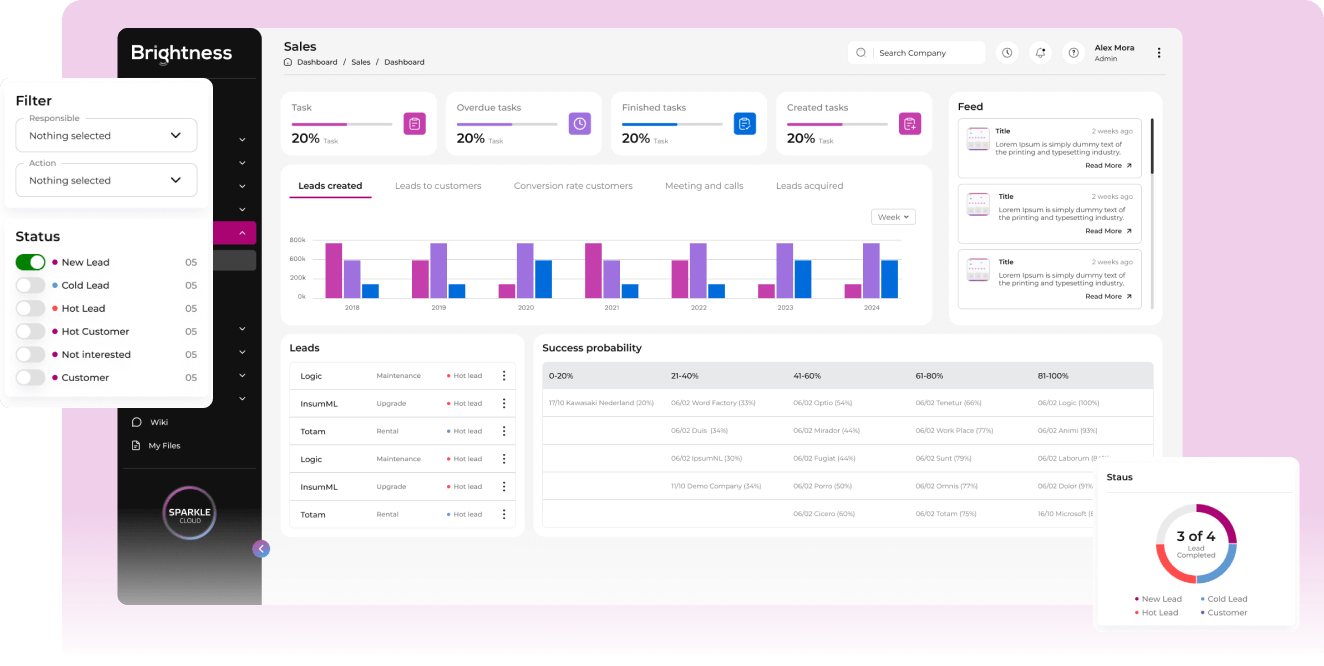
Task: Turn off the New Lead status toggle
Action: point(30,262)
